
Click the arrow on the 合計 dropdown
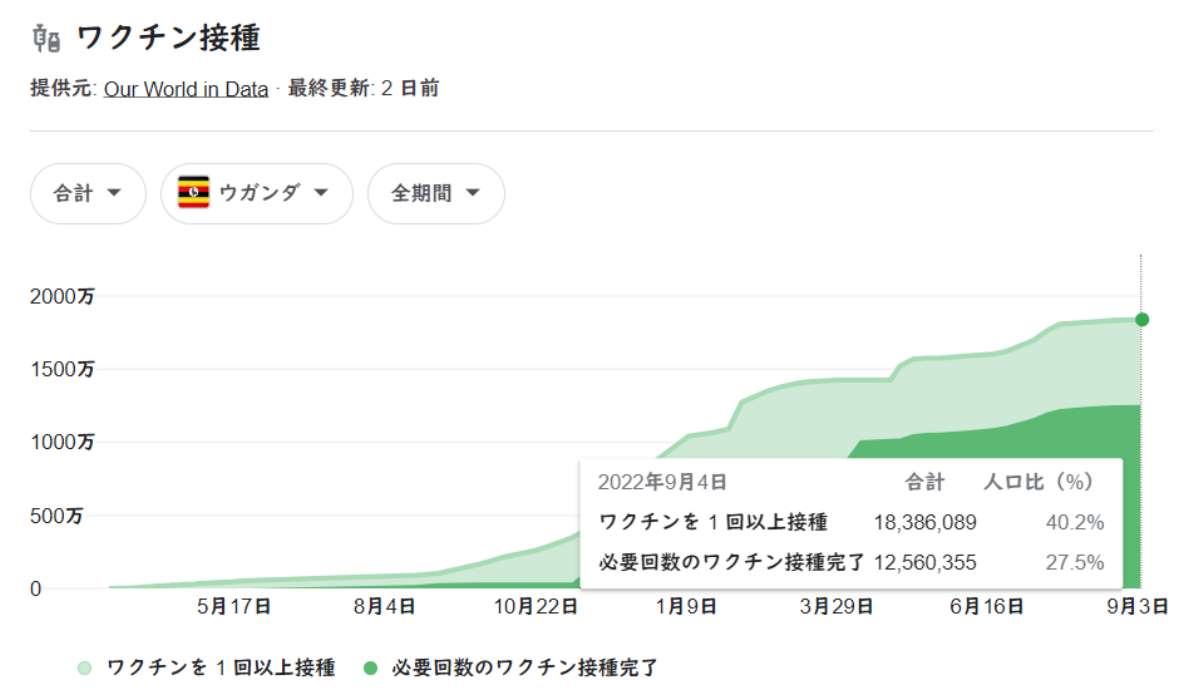pyautogui.click(x=113, y=193)
